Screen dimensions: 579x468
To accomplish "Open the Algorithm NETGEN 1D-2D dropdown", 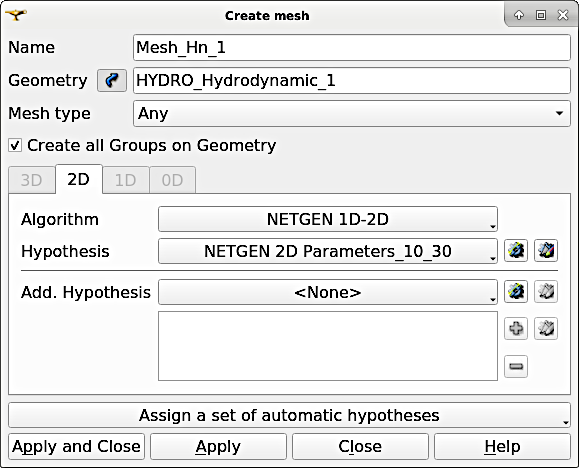I will [x=328, y=219].
